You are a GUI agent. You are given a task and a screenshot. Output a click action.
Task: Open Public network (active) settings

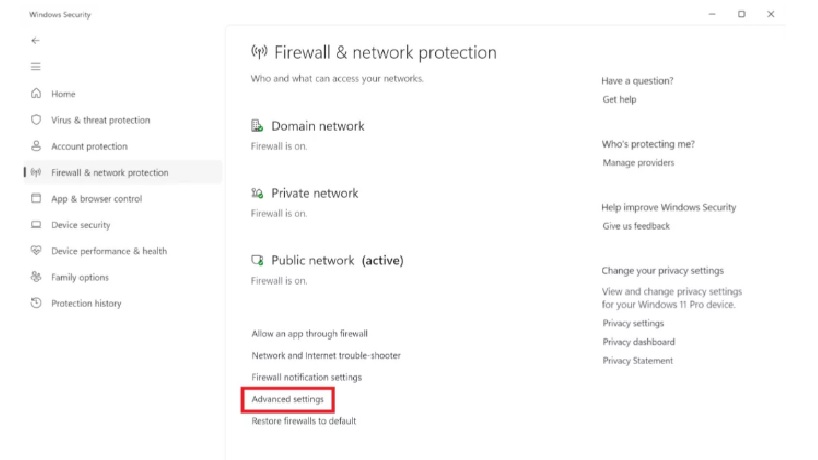pos(337,260)
